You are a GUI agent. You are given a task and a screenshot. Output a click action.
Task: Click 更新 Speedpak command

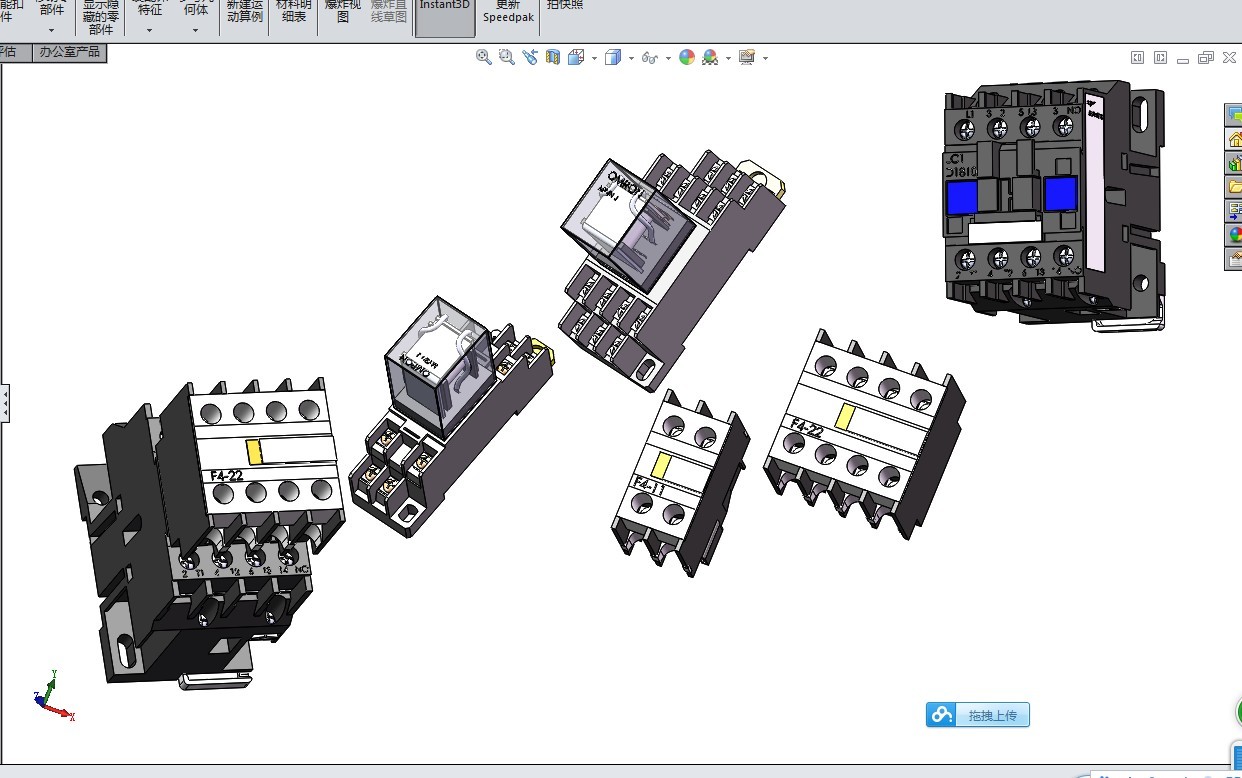click(508, 11)
